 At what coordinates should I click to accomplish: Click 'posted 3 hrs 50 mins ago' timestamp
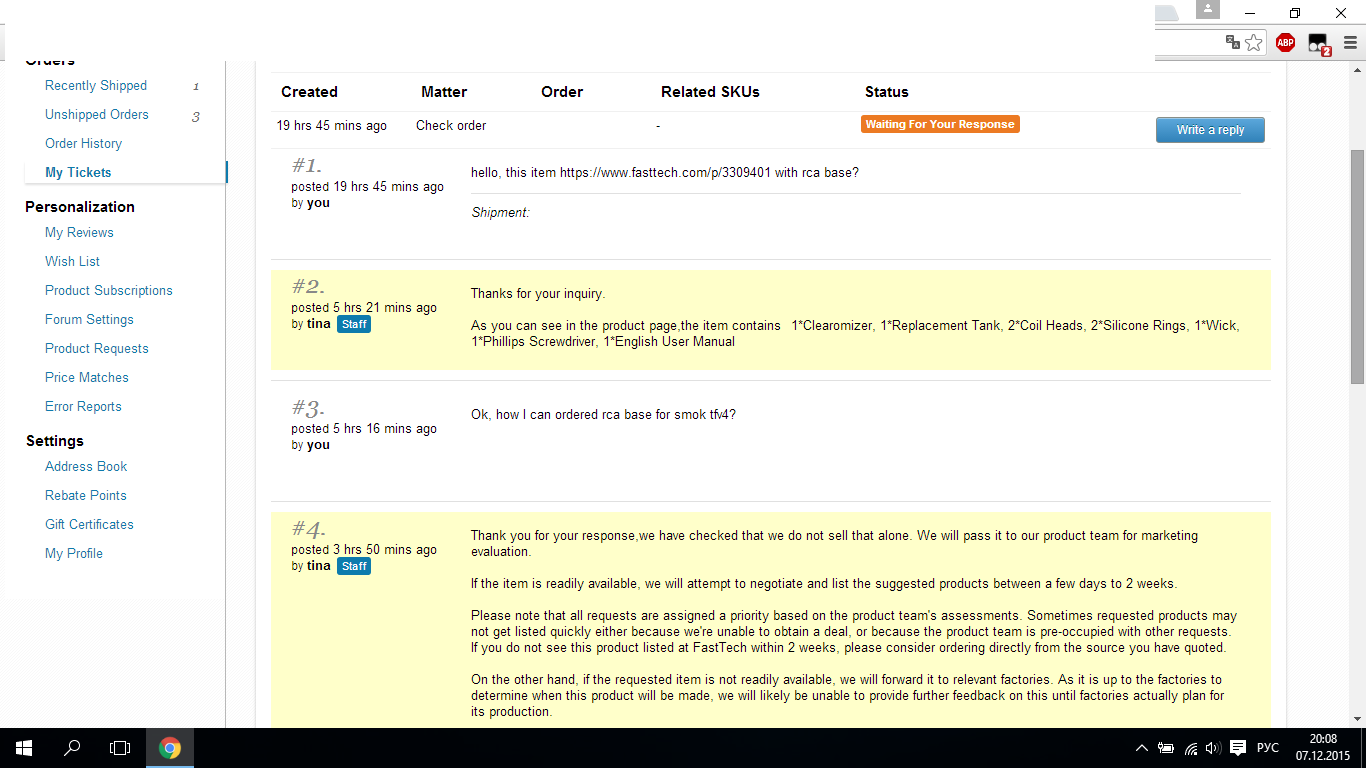pos(364,550)
